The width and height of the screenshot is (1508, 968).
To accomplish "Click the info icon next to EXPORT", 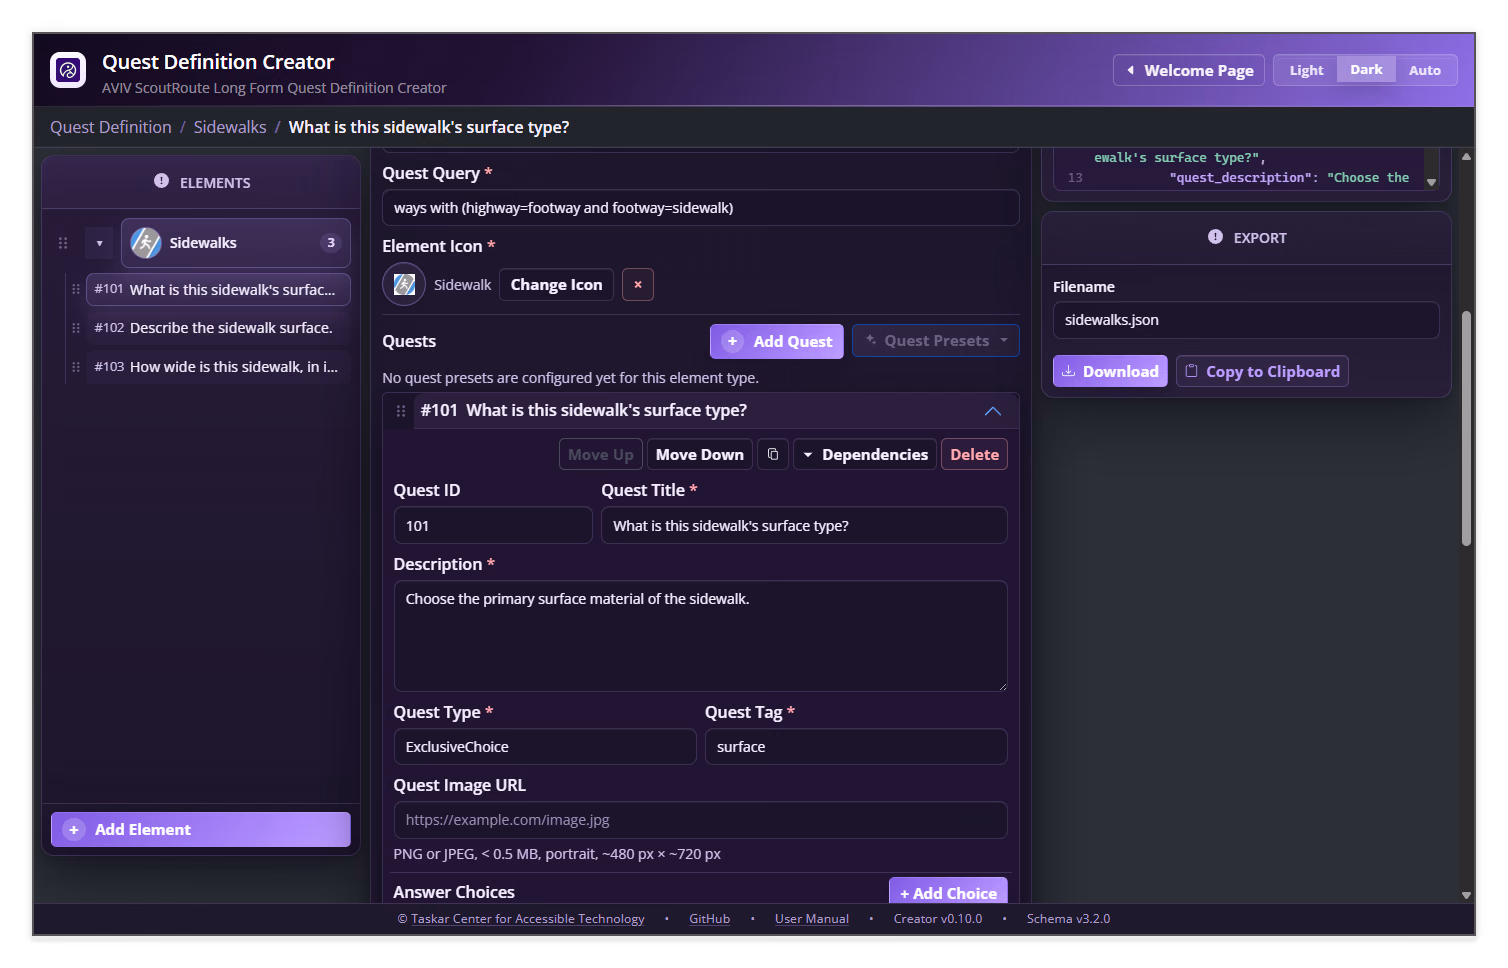I will tap(1215, 237).
